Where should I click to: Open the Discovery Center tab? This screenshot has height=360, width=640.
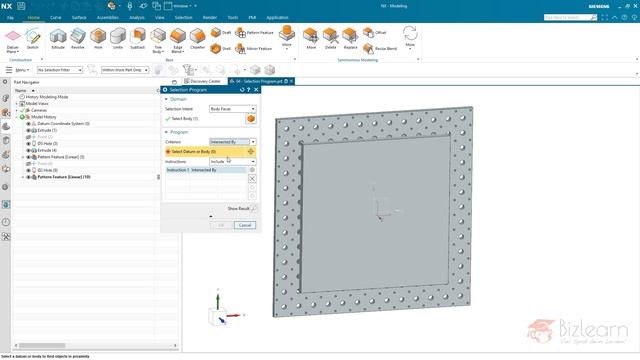pyautogui.click(x=202, y=81)
